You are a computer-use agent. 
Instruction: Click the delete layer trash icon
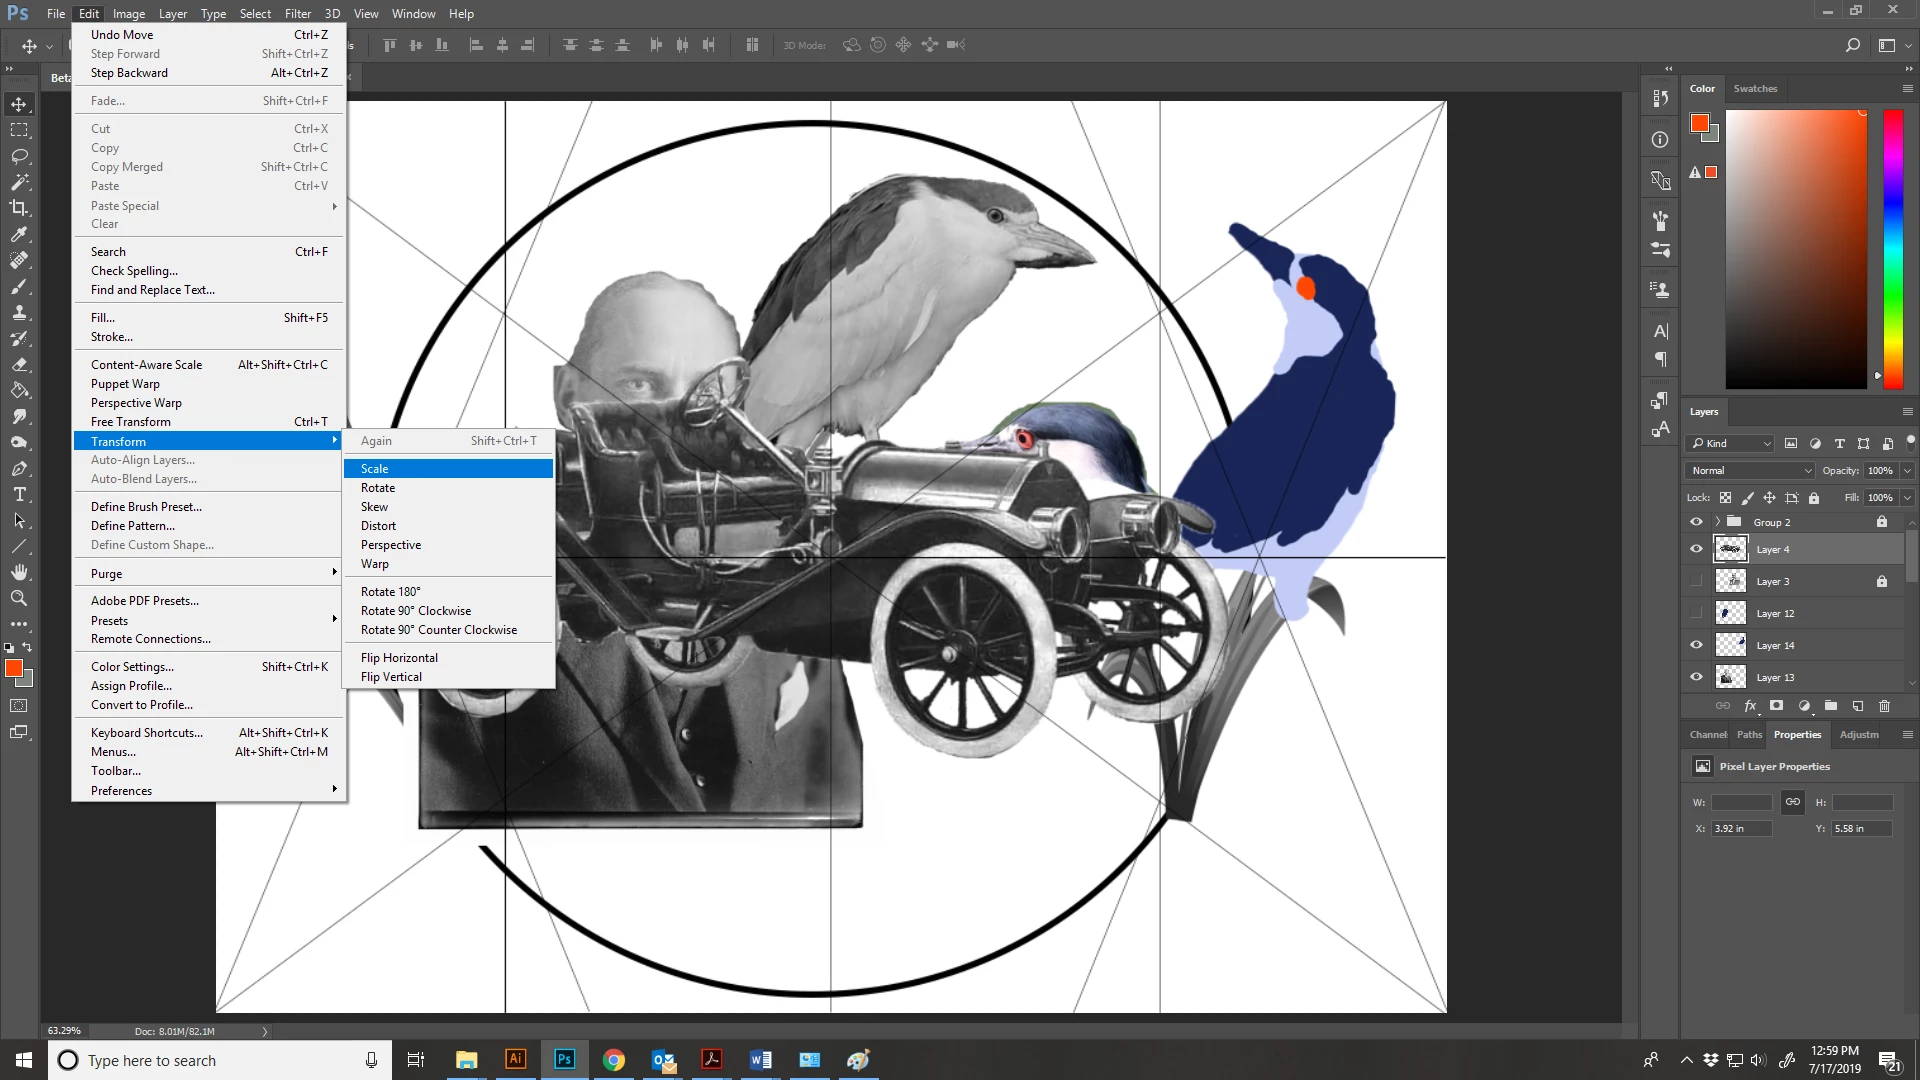click(1884, 706)
